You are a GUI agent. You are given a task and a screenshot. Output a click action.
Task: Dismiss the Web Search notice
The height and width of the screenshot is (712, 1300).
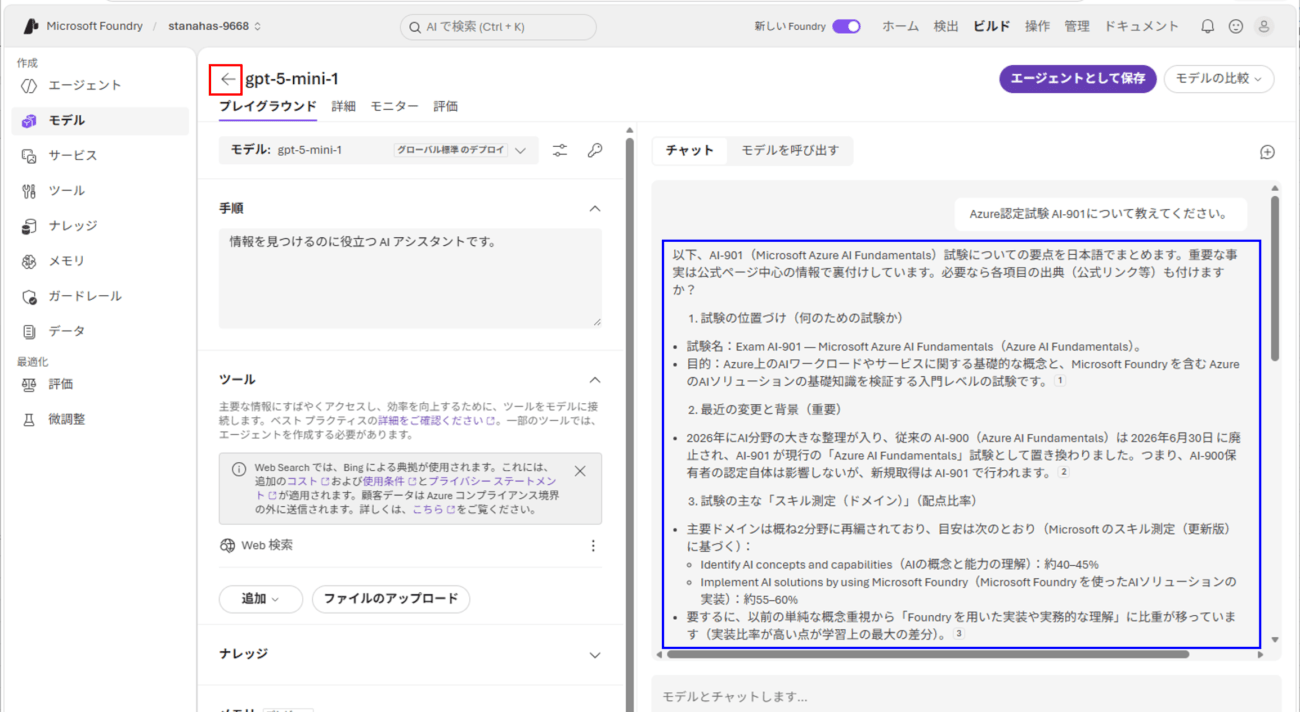(580, 470)
